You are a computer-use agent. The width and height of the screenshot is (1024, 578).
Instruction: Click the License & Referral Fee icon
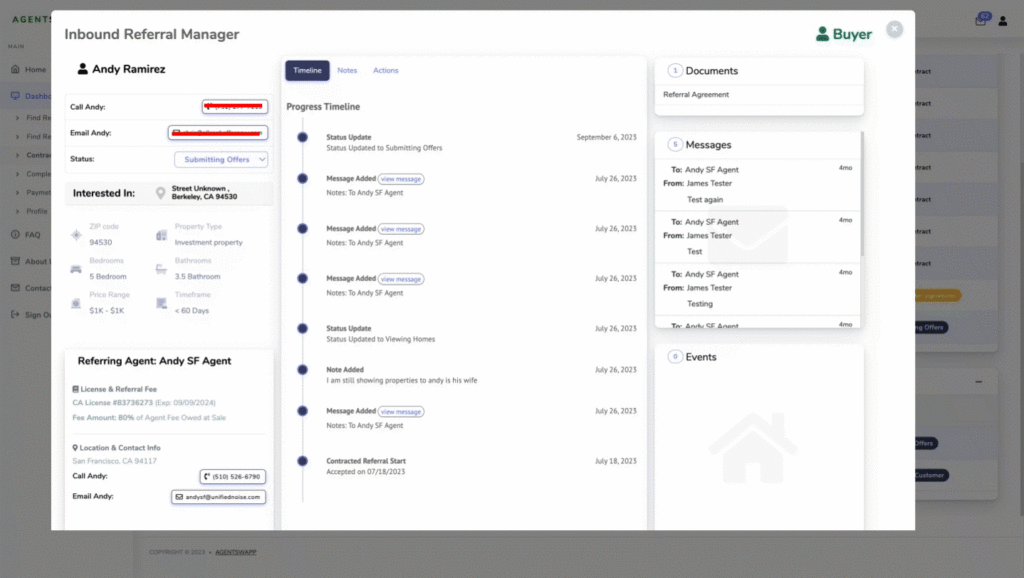[x=75, y=389]
